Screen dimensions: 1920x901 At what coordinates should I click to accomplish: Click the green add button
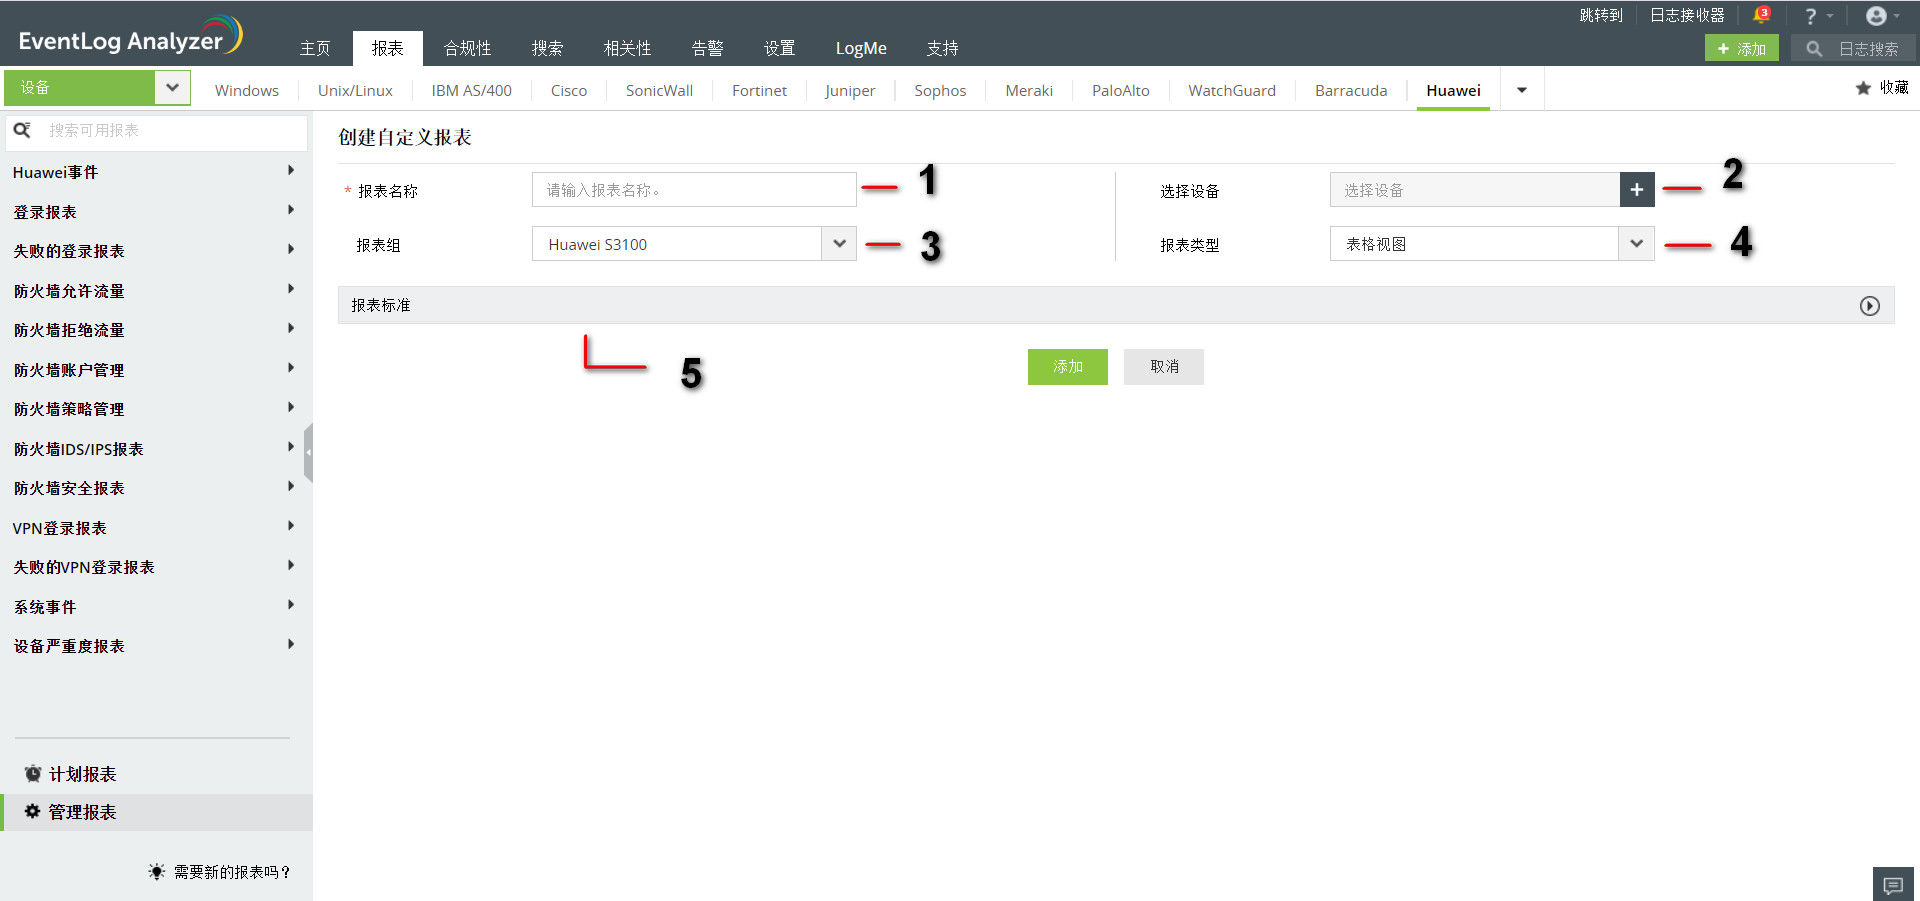point(1066,366)
